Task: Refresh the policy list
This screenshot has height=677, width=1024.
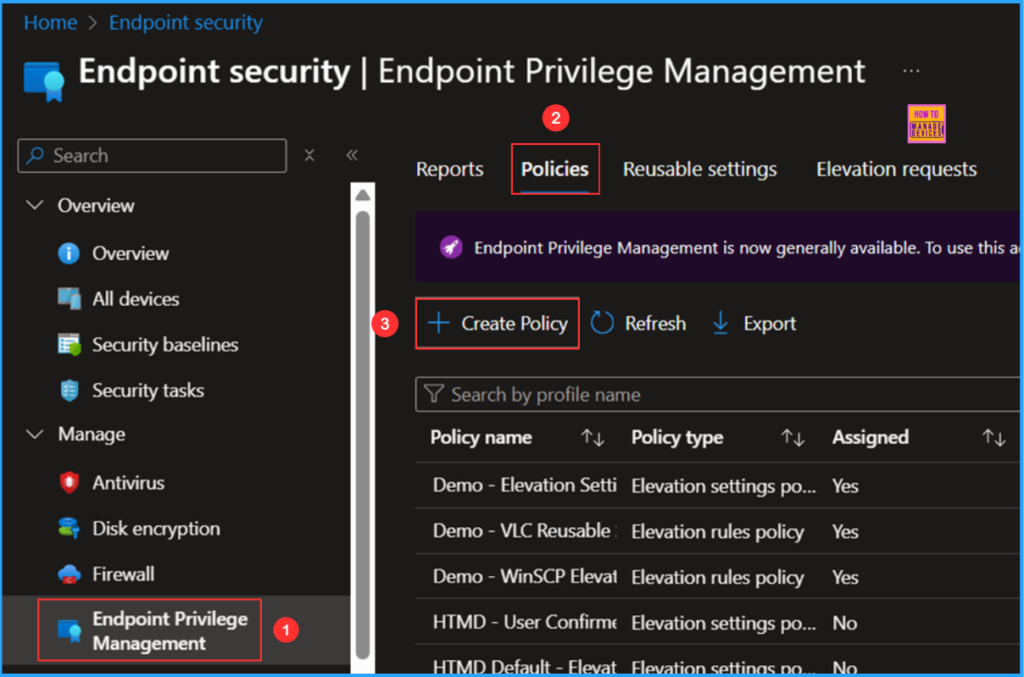Action: click(638, 323)
